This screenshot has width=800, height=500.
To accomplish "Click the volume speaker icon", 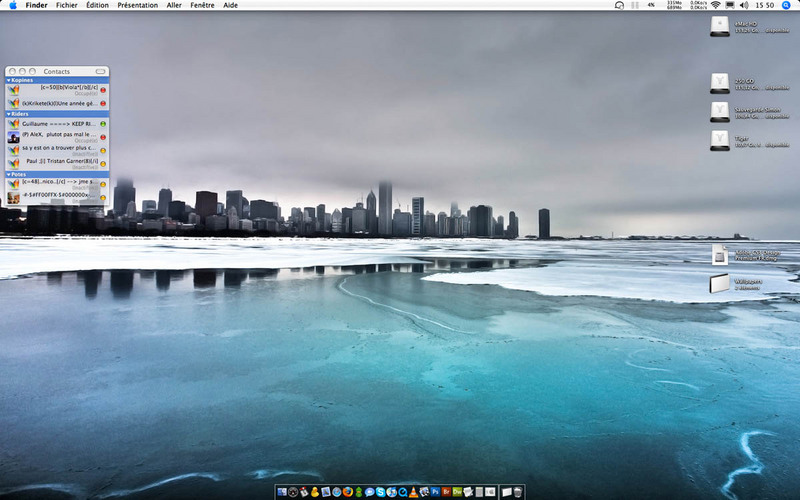I will tap(744, 5).
